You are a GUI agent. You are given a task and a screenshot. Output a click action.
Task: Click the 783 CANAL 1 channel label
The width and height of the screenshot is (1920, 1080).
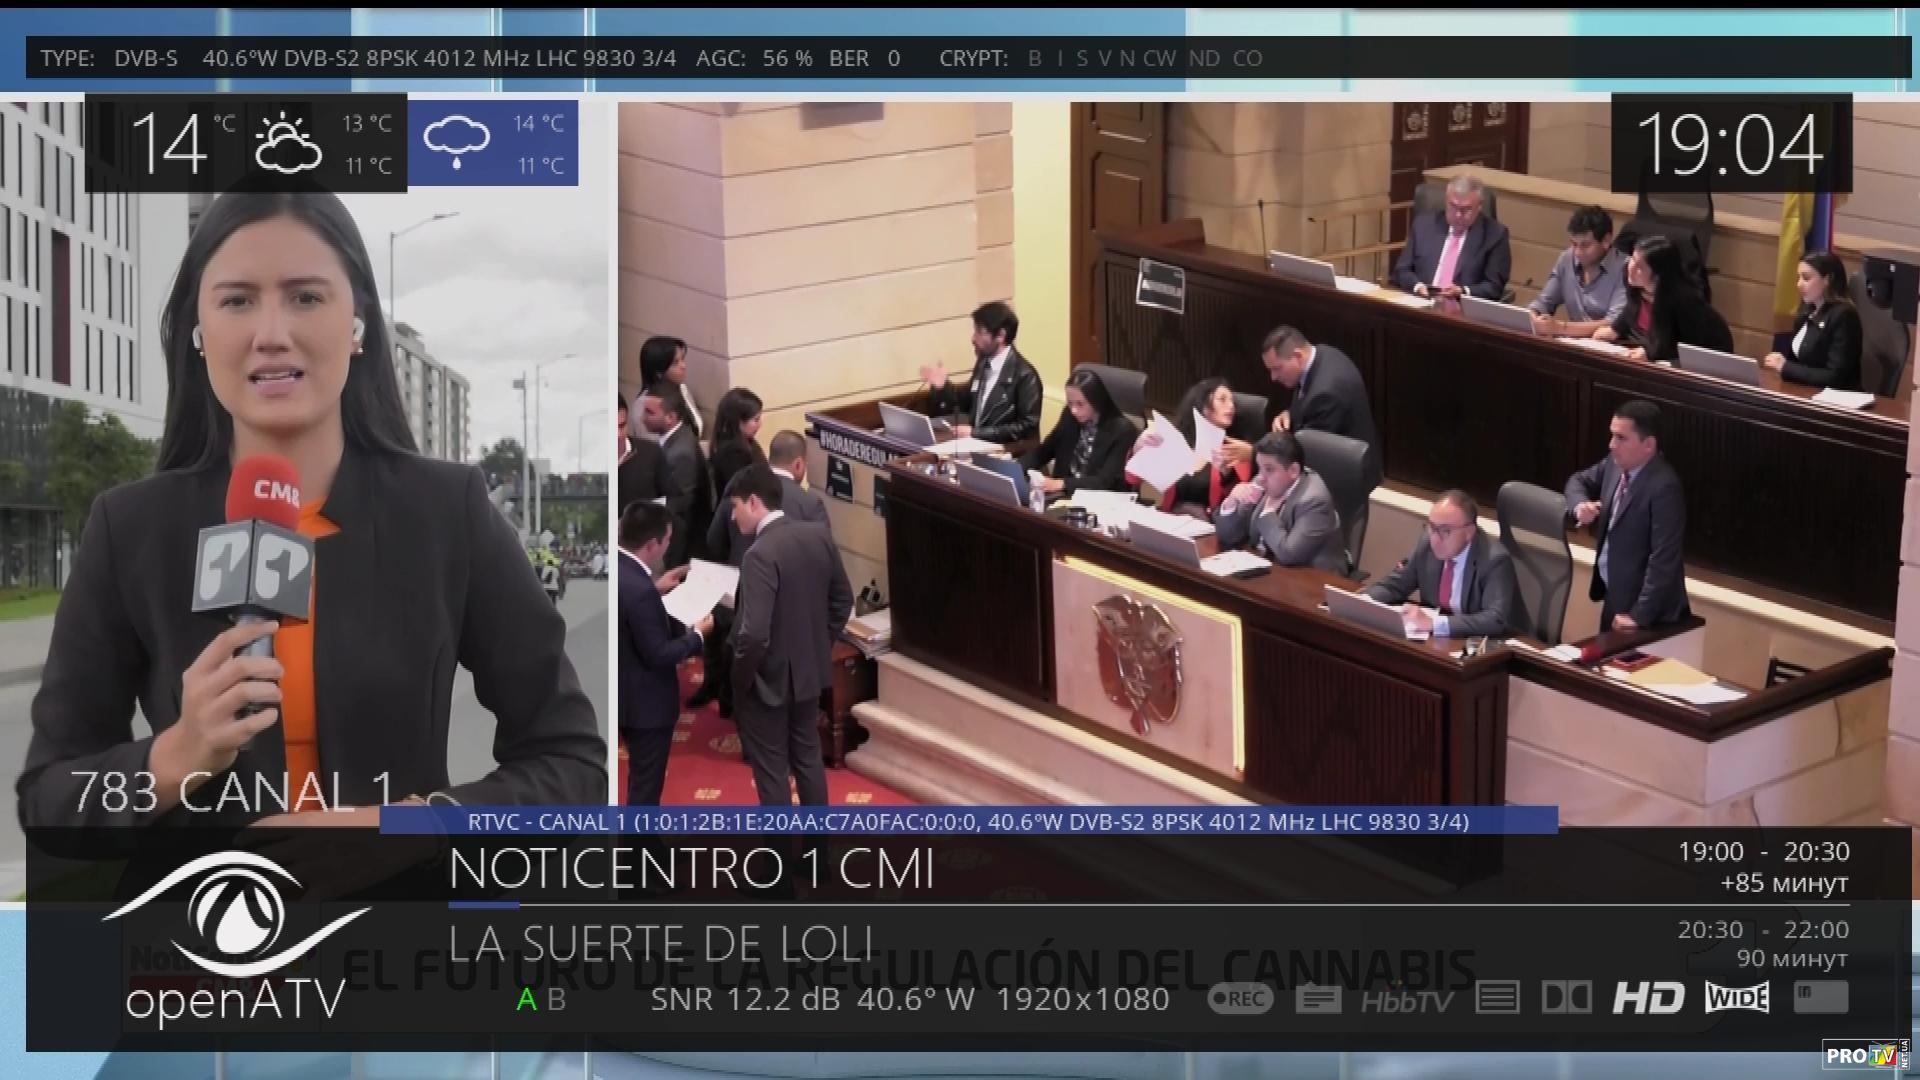click(x=232, y=792)
